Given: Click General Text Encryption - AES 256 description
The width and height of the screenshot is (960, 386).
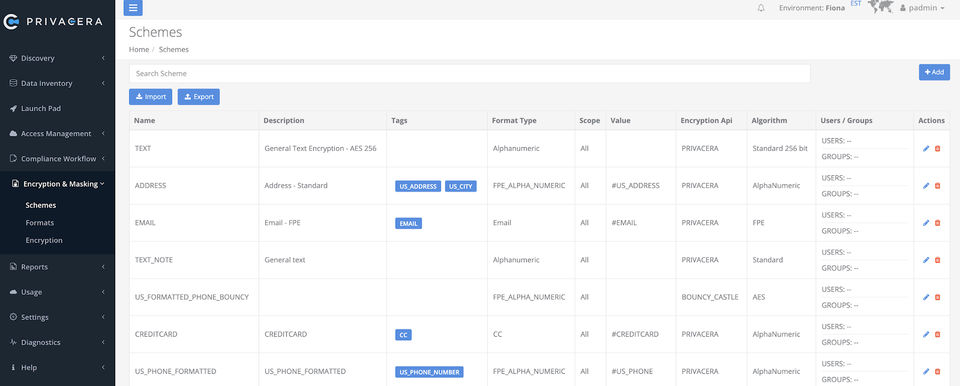Looking at the screenshot, I should click(x=320, y=149).
